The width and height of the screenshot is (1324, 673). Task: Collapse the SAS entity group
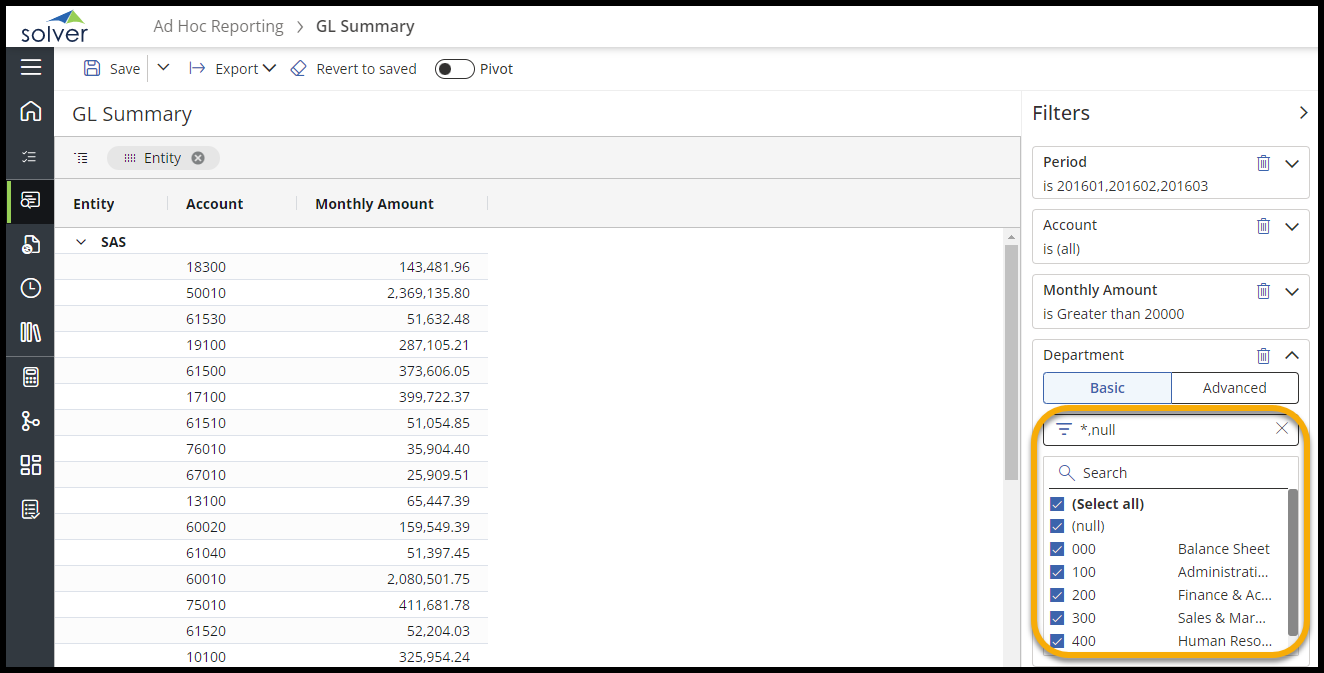click(x=81, y=242)
